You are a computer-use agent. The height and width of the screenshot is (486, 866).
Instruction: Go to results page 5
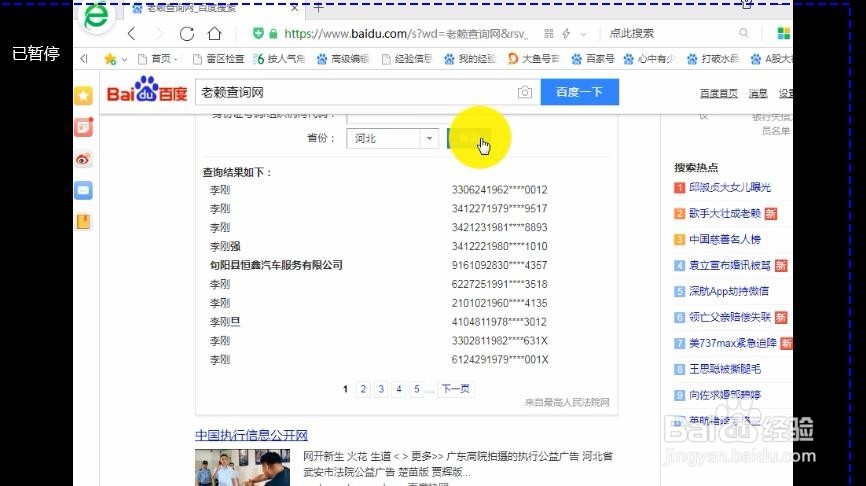tap(417, 389)
